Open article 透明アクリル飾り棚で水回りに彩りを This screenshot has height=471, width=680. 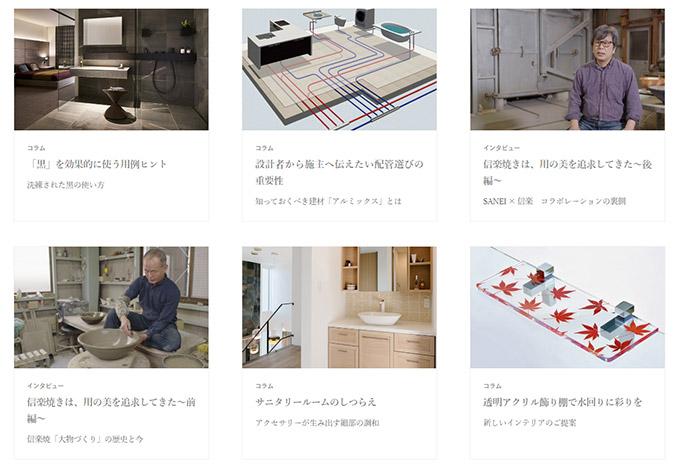[x=562, y=402]
